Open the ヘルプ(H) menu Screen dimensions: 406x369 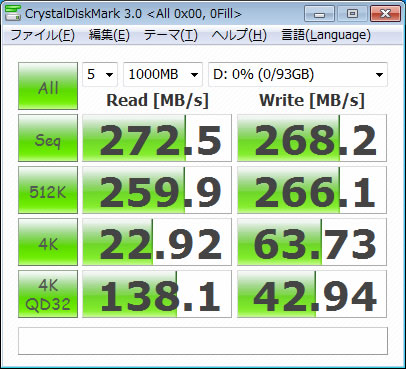coord(239,35)
